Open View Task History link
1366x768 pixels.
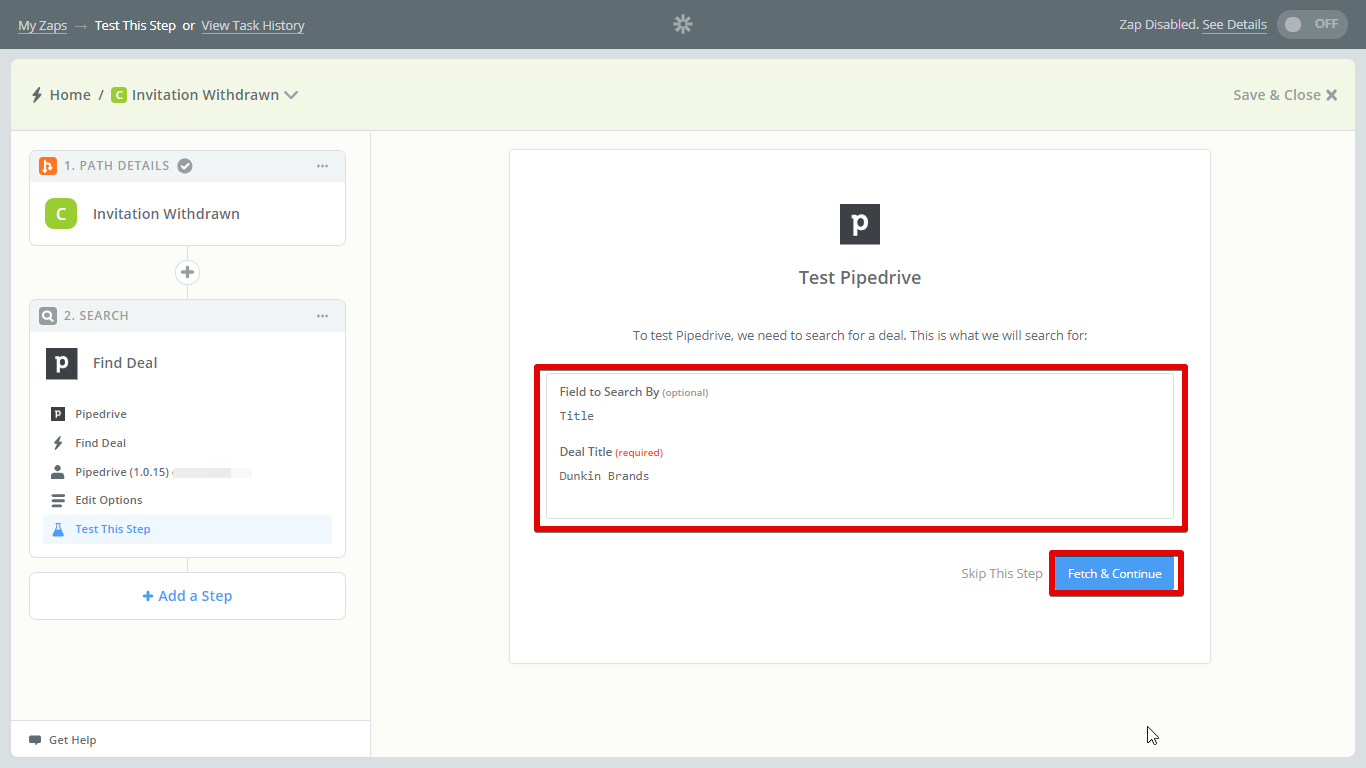(253, 25)
